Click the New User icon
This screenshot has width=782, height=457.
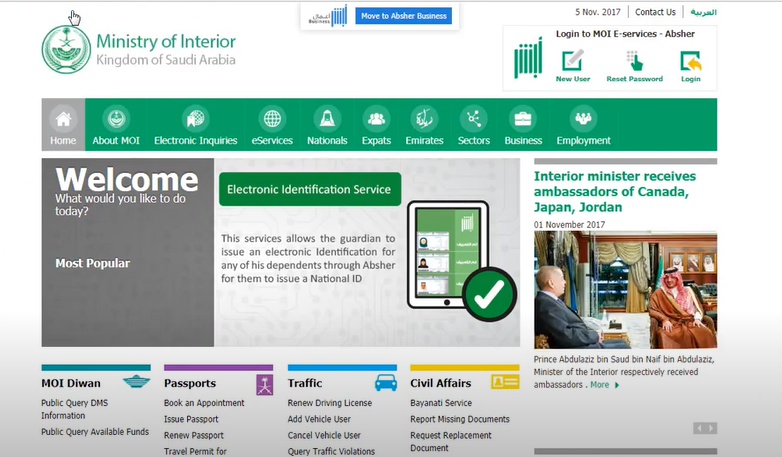tap(572, 61)
